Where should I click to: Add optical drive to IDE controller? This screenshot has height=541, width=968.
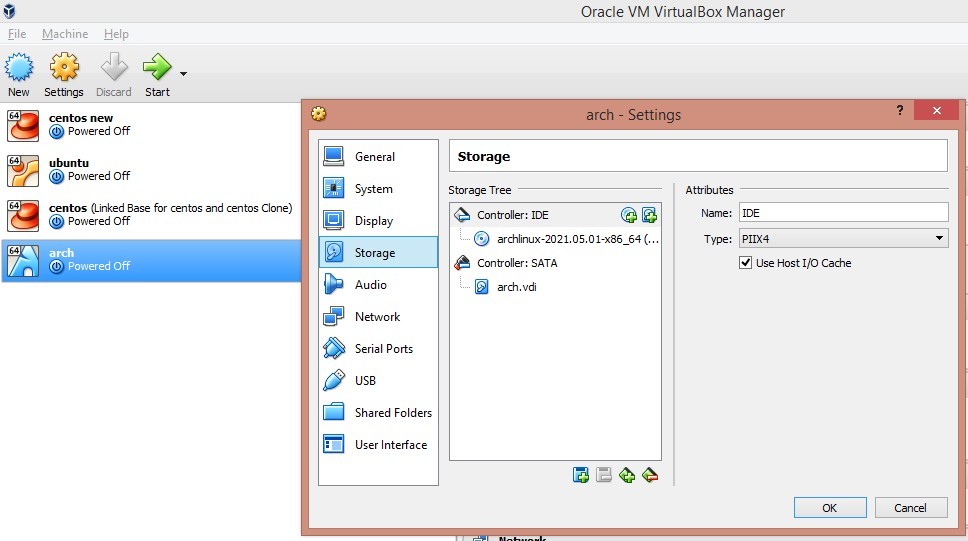(628, 215)
